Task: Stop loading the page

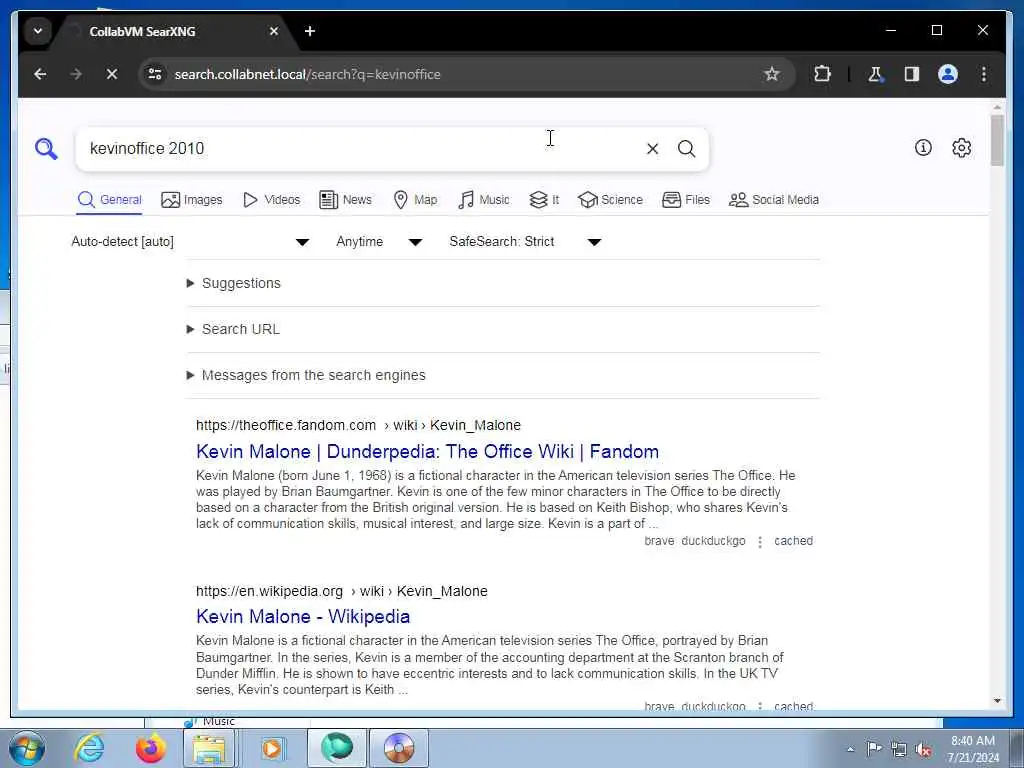Action: coord(112,74)
